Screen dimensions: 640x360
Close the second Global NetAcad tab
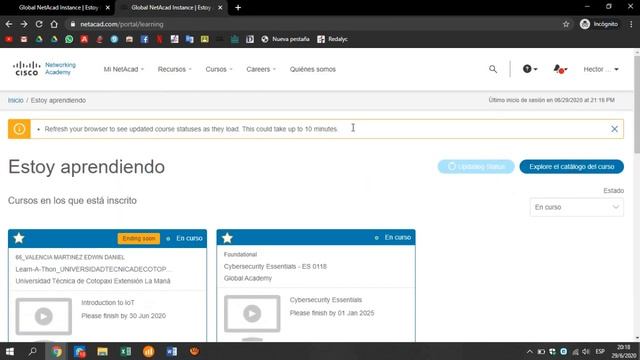pos(220,8)
